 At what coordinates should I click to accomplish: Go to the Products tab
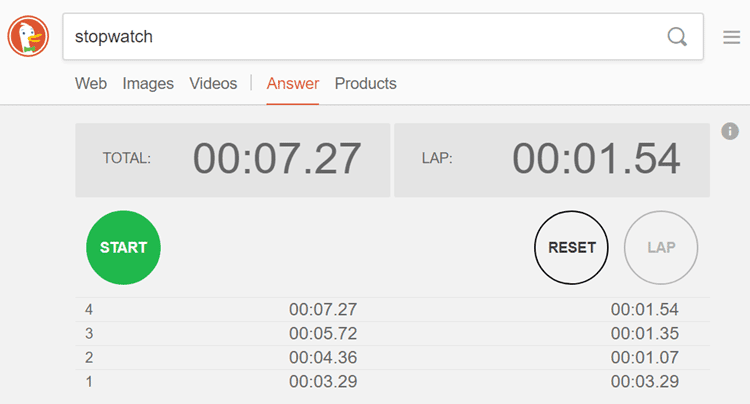[365, 84]
